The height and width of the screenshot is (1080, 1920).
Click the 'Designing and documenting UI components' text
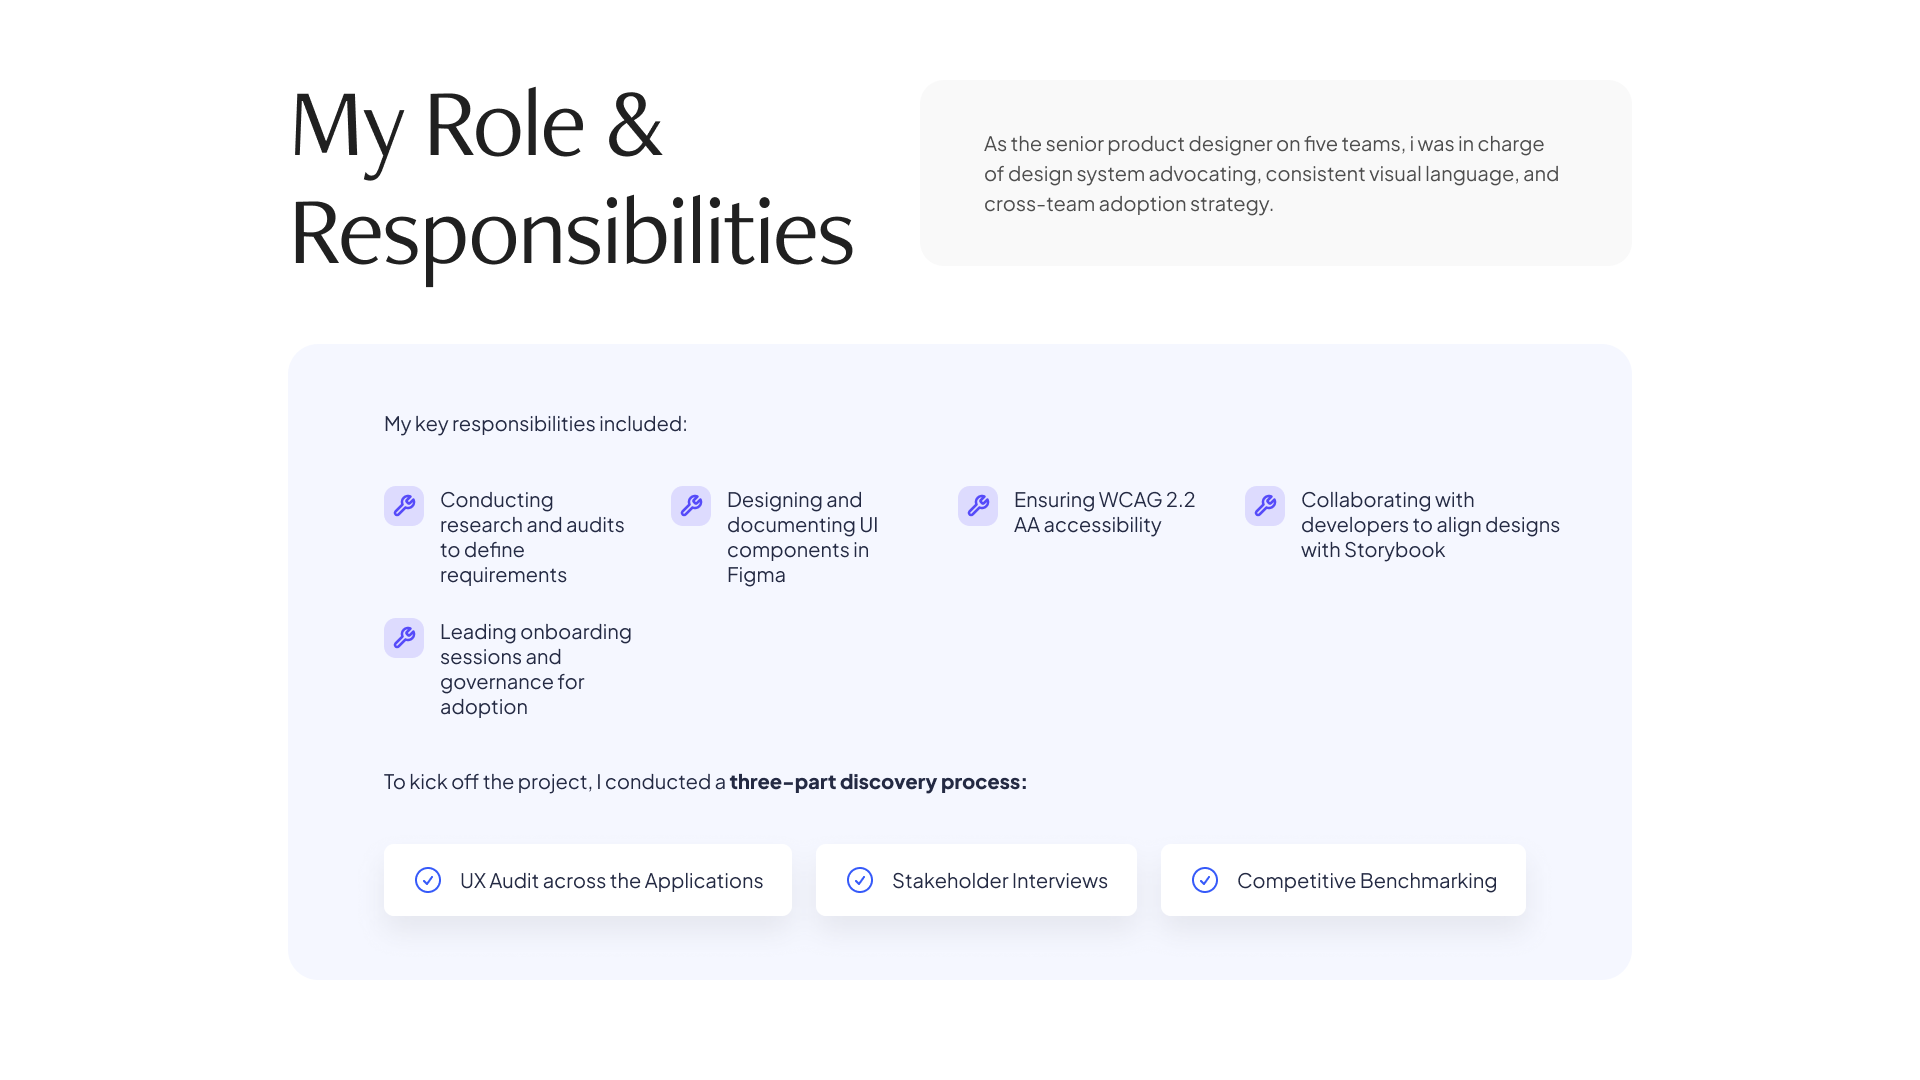pyautogui.click(x=802, y=537)
